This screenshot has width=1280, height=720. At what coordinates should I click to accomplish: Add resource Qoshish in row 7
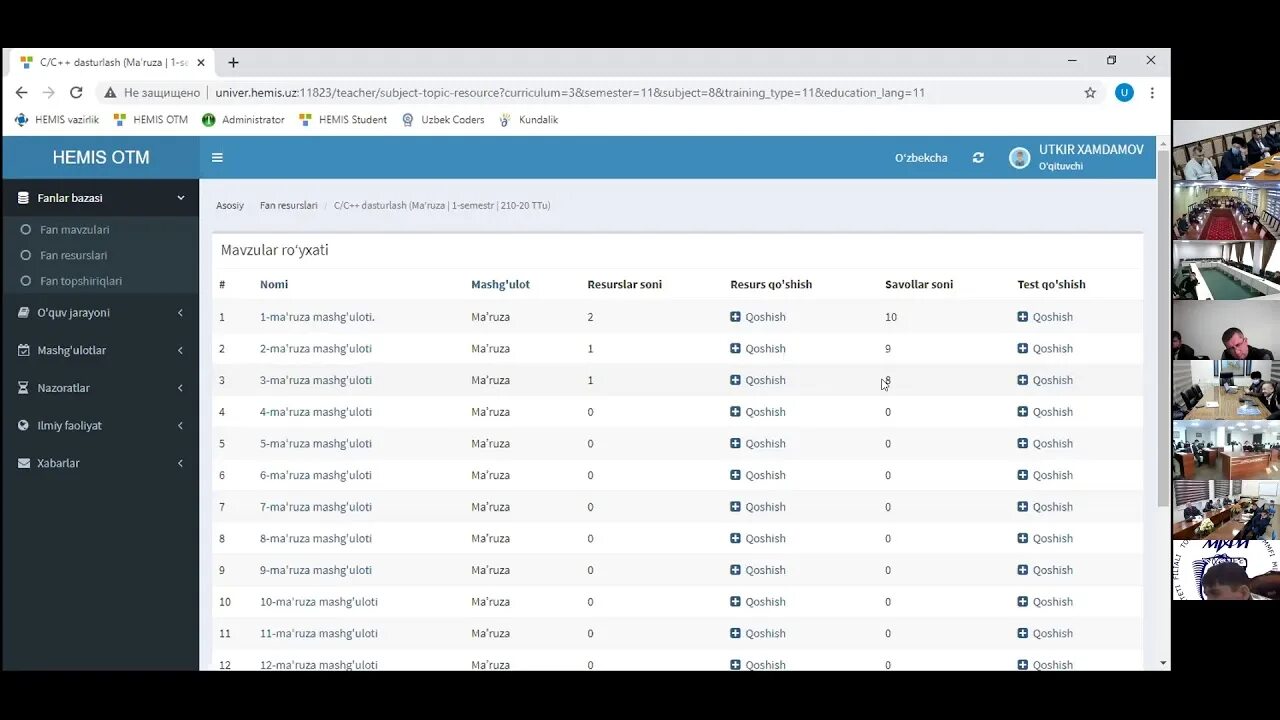(x=758, y=507)
